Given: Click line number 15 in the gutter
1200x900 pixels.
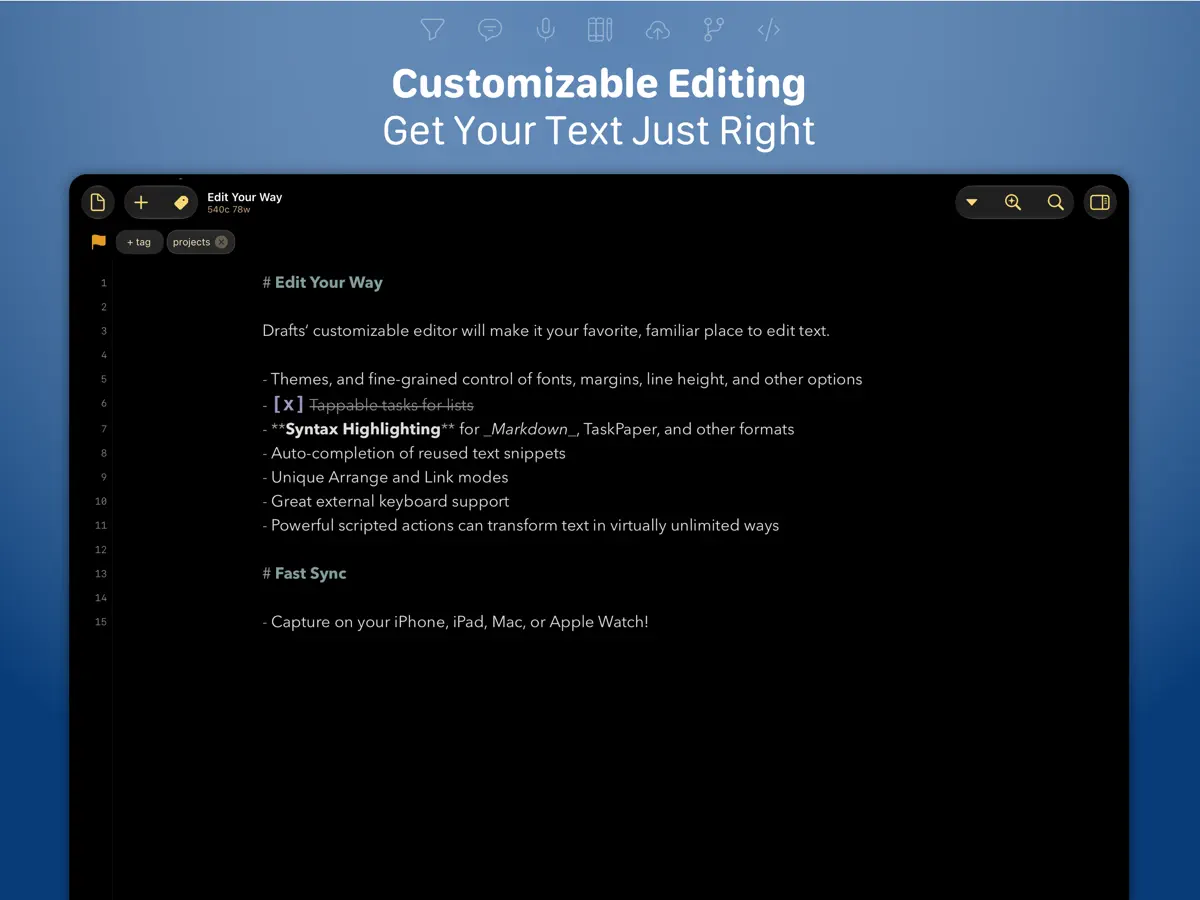Looking at the screenshot, I should [x=101, y=622].
